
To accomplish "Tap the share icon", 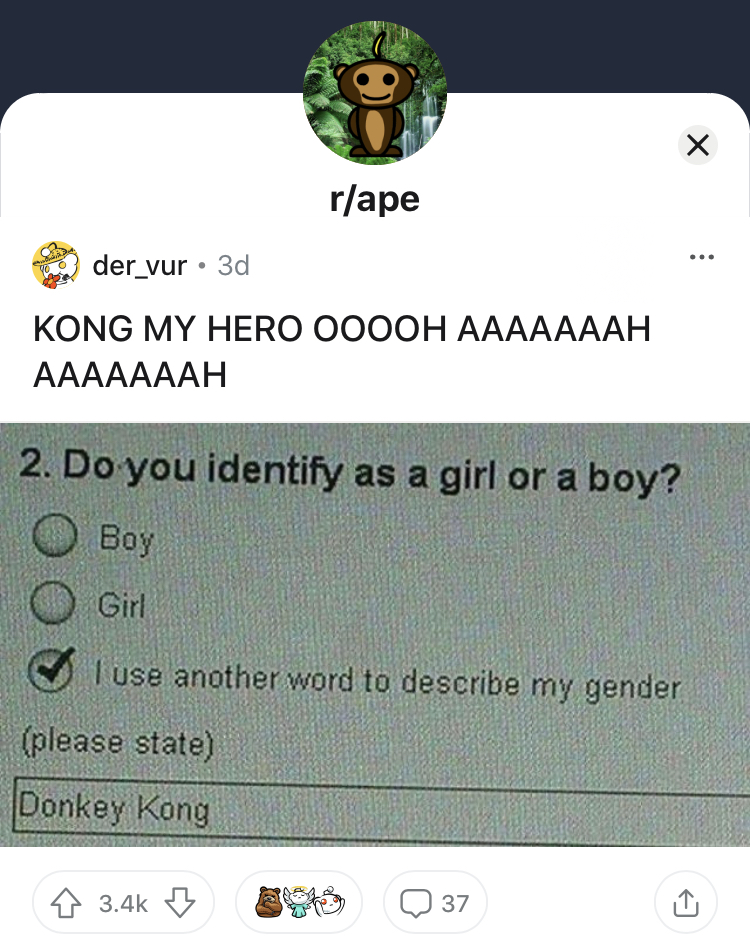I will (x=686, y=903).
